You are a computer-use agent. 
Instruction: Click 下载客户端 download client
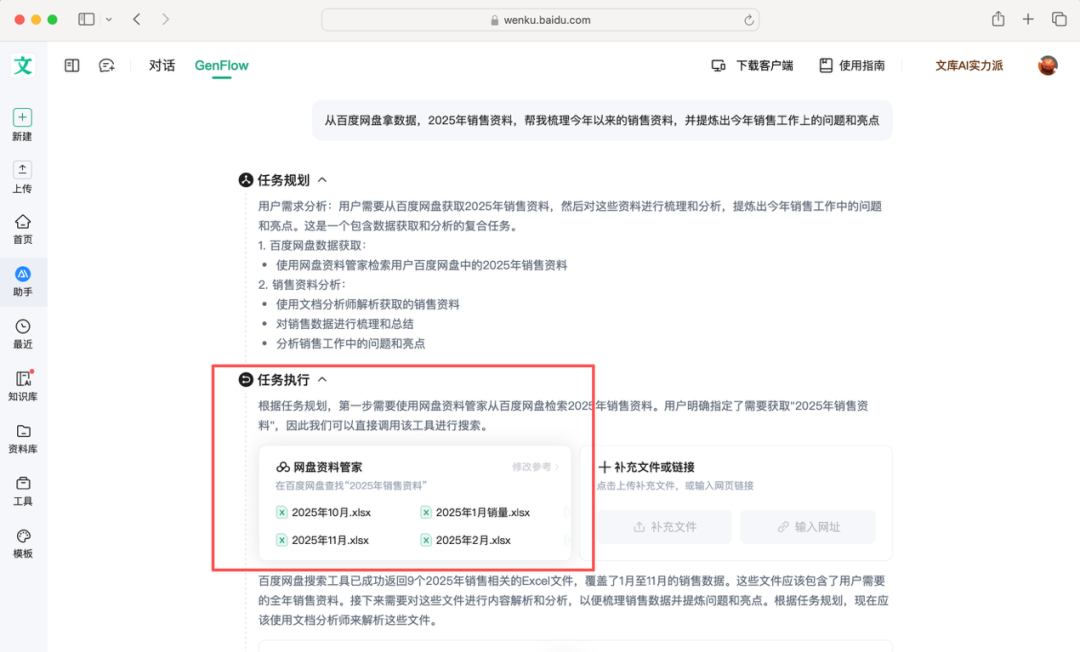click(752, 65)
